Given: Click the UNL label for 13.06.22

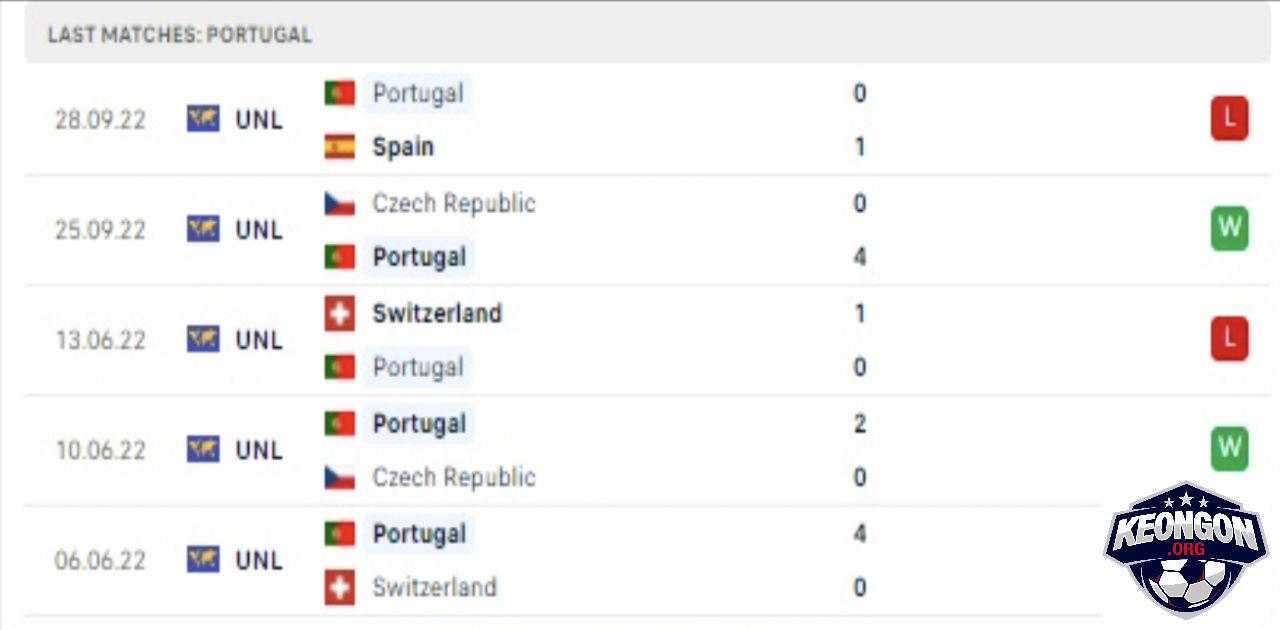Looking at the screenshot, I should click(259, 340).
